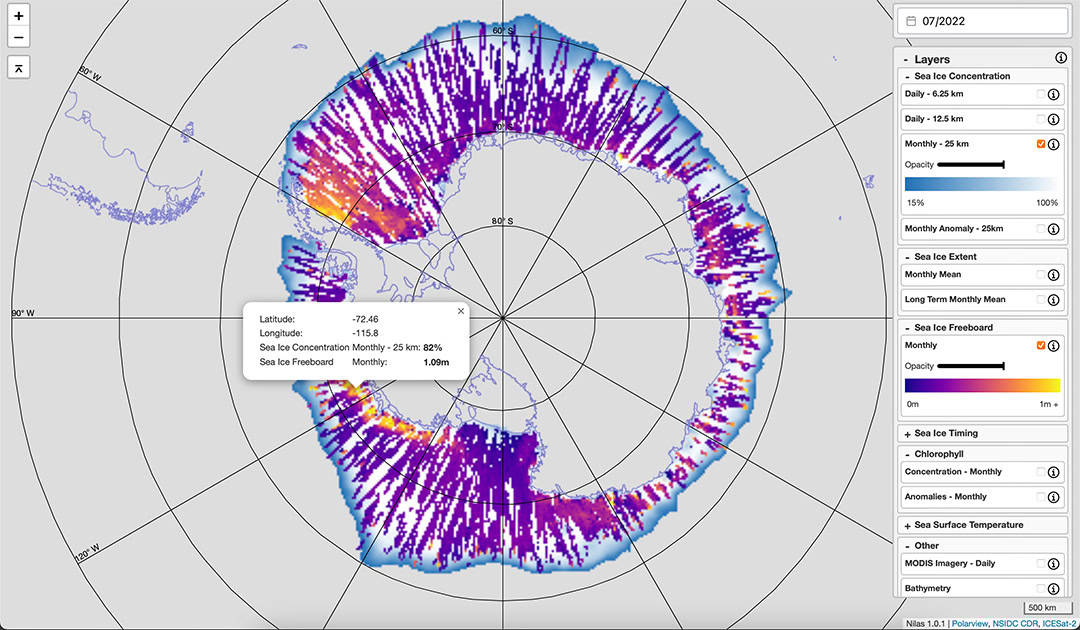Show info for Bathymetry layer
The width and height of the screenshot is (1080, 630).
pos(1053,588)
